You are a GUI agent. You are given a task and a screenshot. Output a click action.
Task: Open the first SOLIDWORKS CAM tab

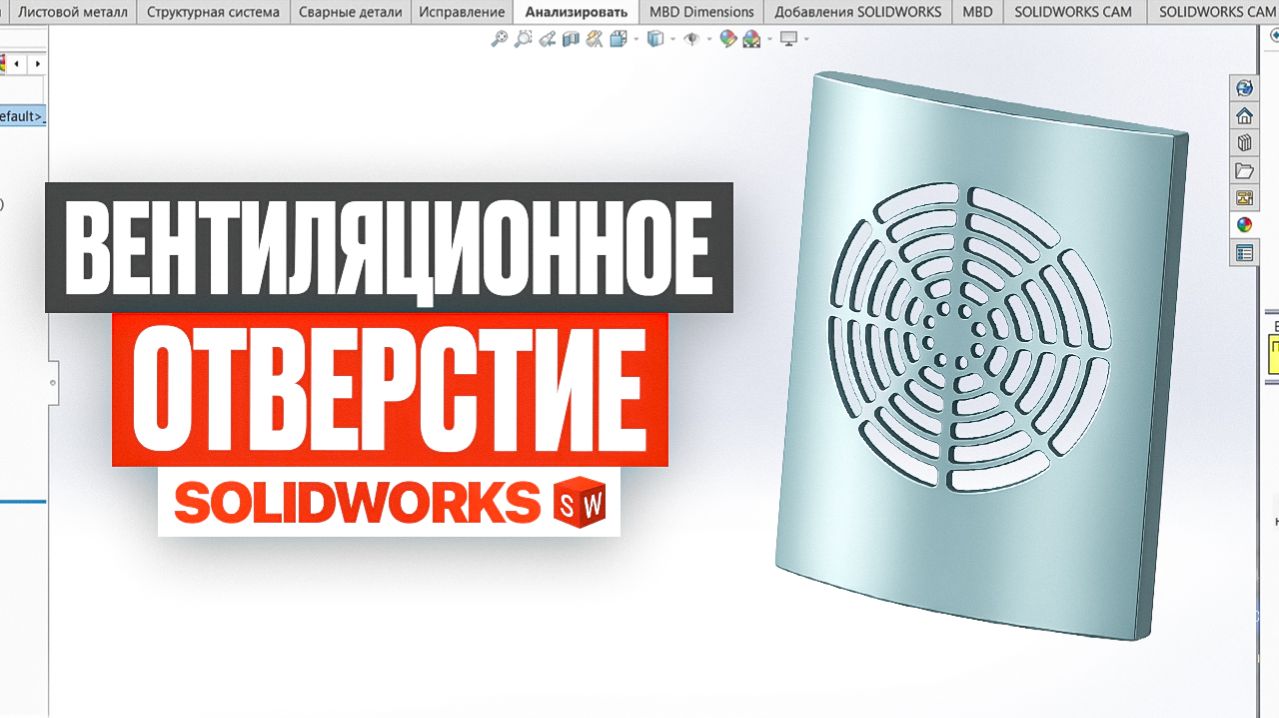(1073, 12)
